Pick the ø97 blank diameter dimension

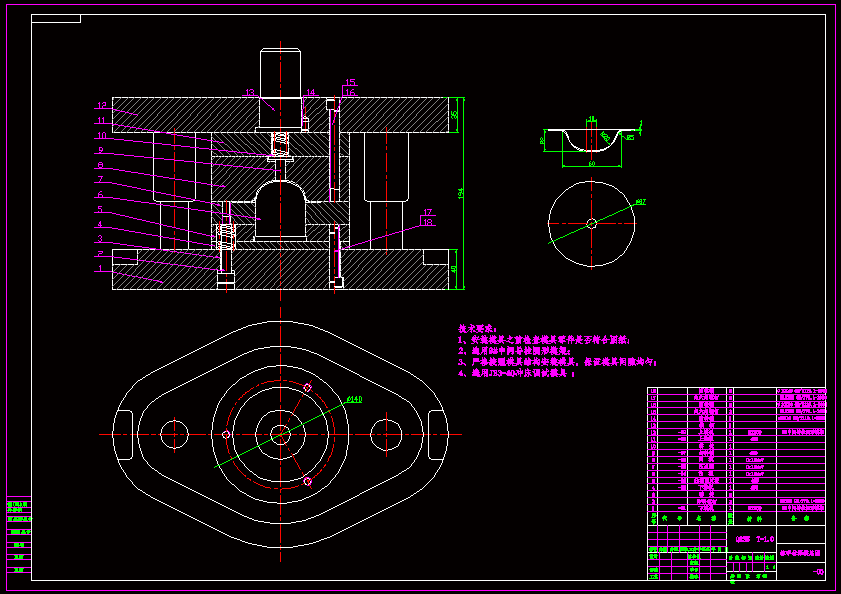[x=641, y=202]
